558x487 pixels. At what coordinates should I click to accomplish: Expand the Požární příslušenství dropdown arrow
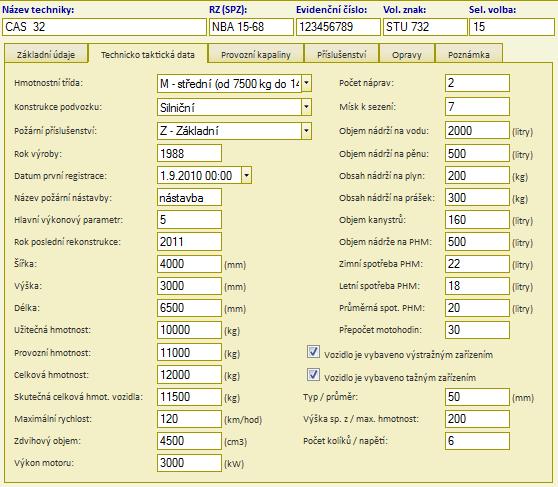pos(306,131)
